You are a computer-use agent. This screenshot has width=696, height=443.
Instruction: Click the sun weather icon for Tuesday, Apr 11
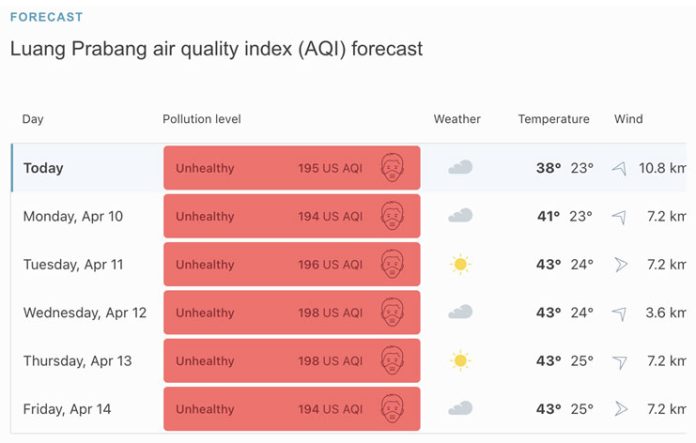[x=460, y=265]
